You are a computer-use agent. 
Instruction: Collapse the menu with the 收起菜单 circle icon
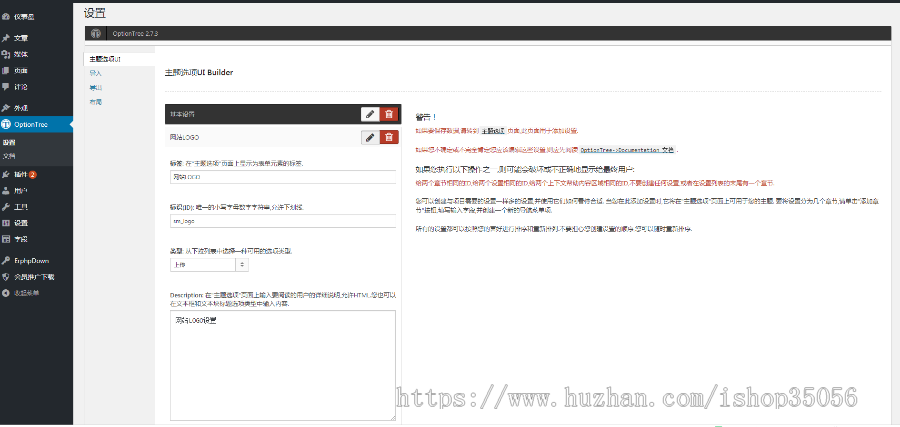point(6,293)
